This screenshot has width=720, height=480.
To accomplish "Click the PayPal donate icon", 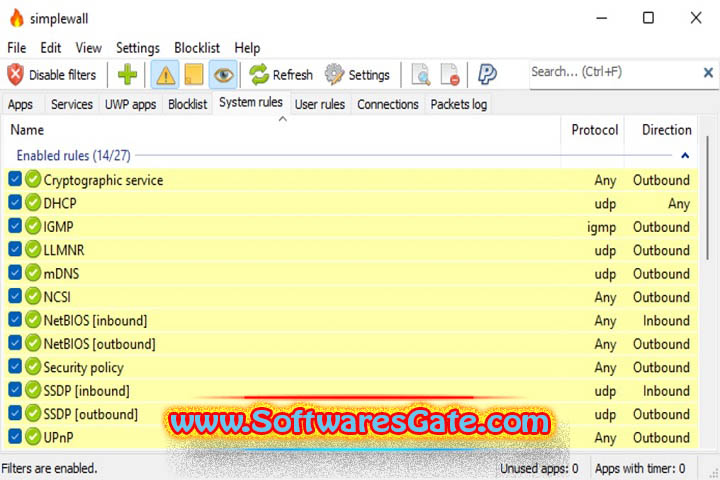I will point(487,74).
